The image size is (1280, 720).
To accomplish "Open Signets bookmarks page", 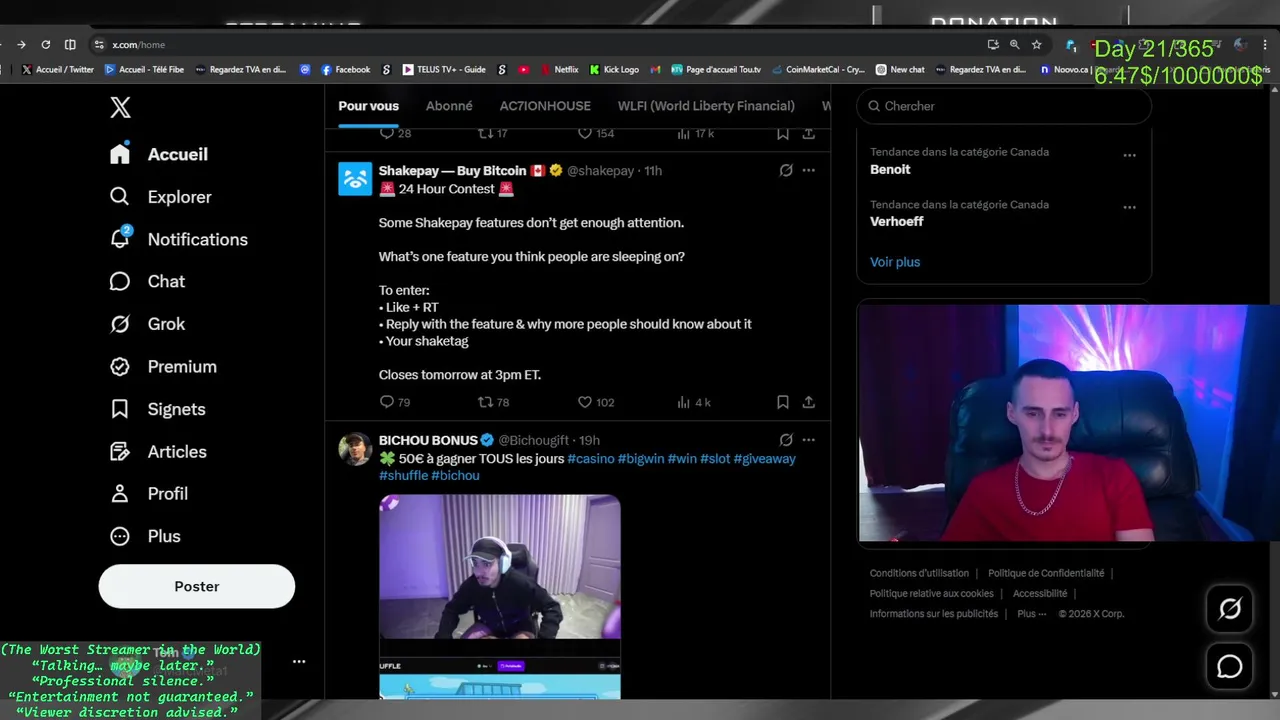I will click(x=158, y=409).
